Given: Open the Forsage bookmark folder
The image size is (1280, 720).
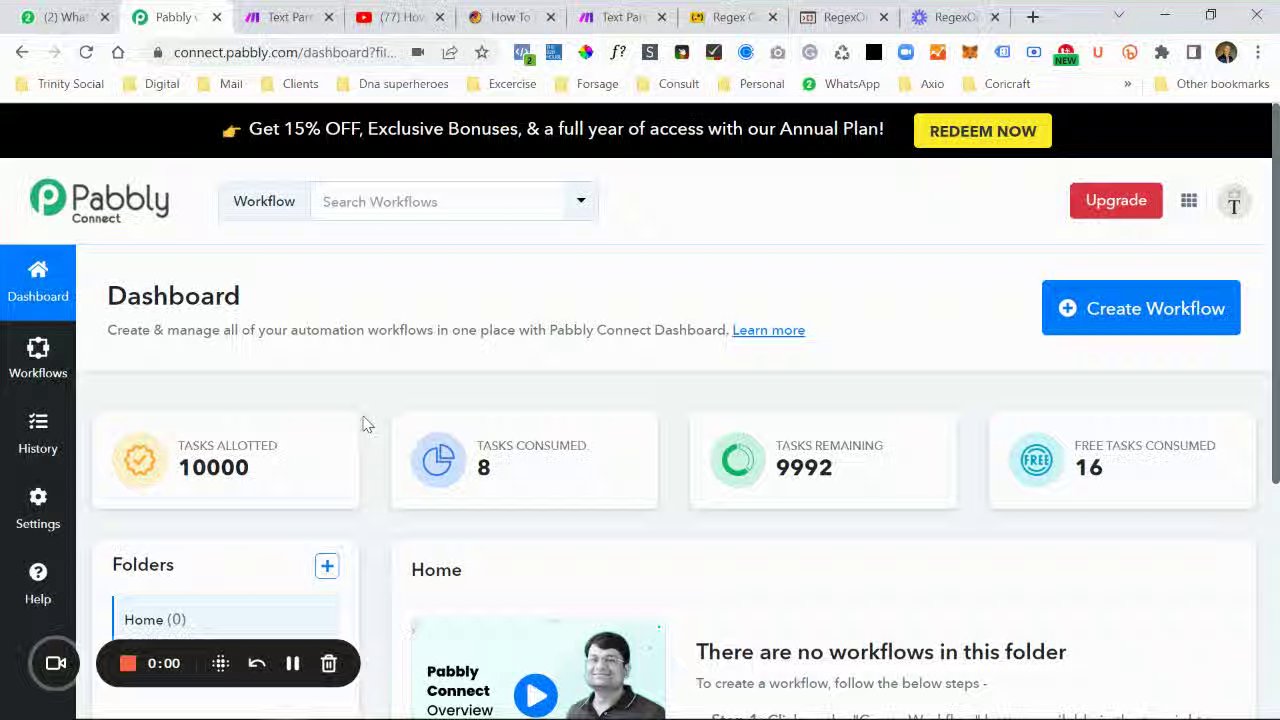Looking at the screenshot, I should click(586, 84).
